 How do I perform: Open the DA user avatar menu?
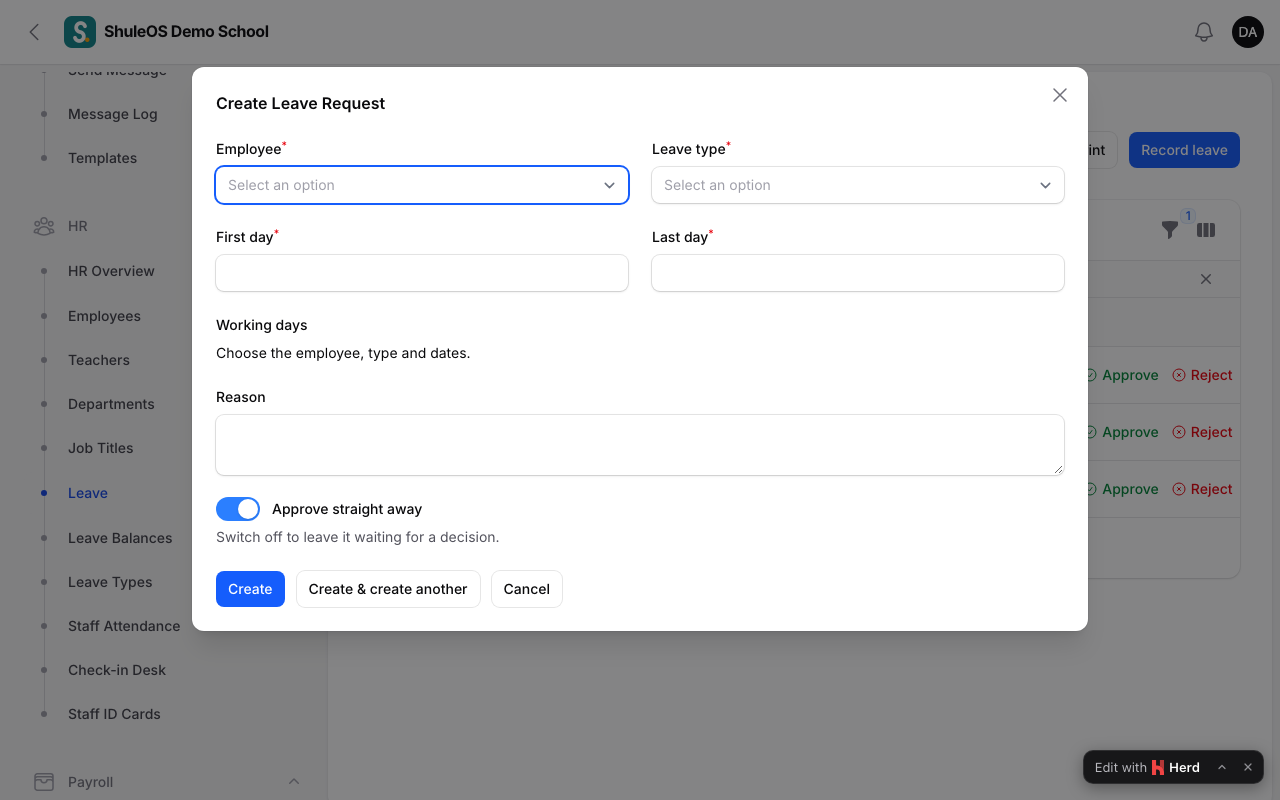pyautogui.click(x=1248, y=32)
